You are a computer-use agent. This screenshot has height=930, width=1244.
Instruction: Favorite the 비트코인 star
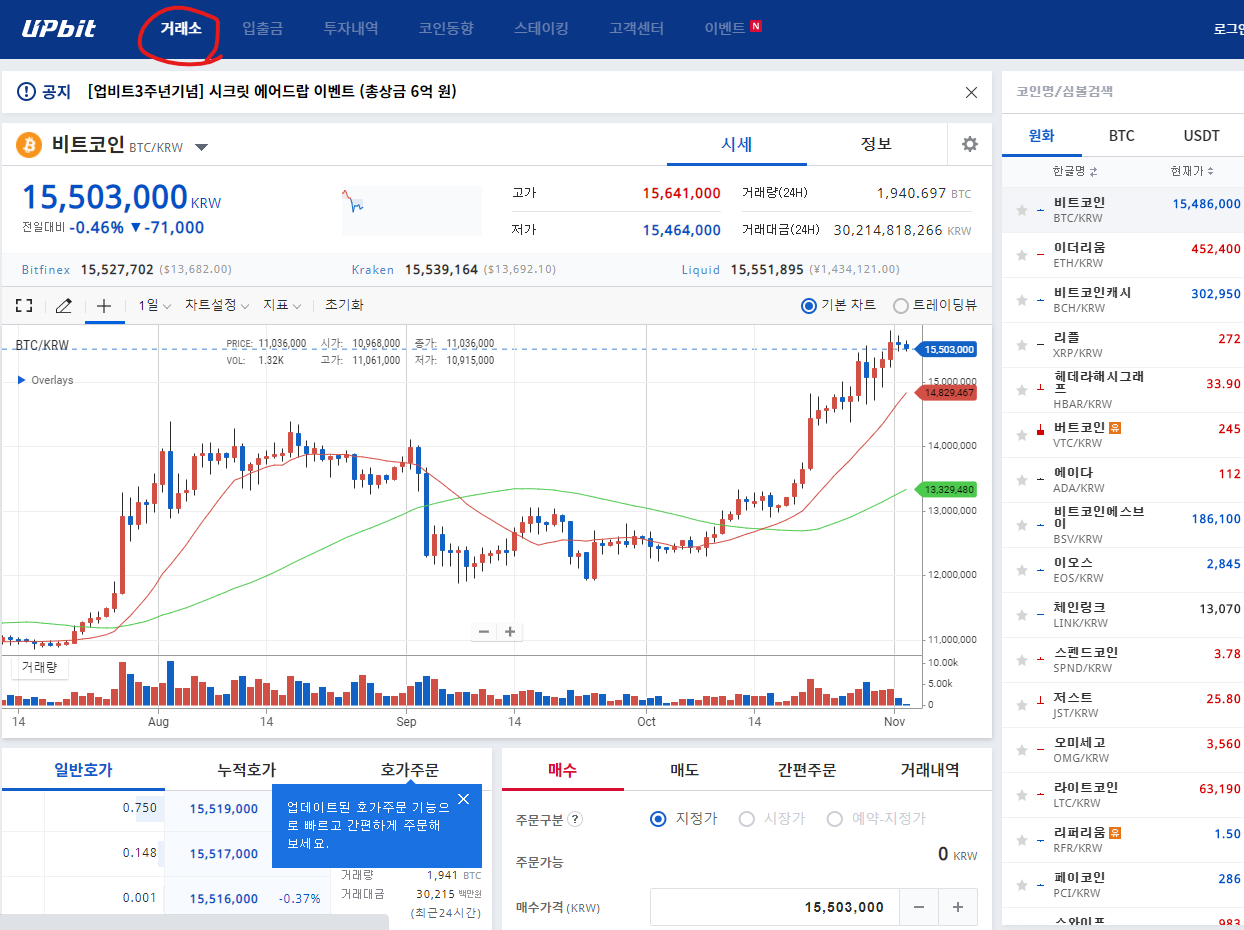[1022, 210]
